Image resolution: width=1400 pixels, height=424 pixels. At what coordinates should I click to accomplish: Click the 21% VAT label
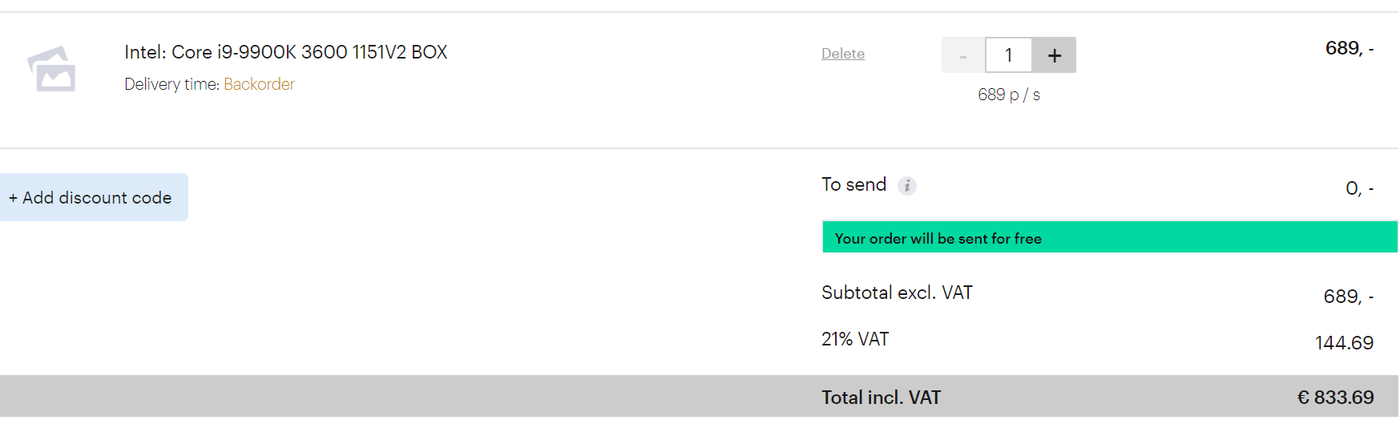click(x=855, y=339)
